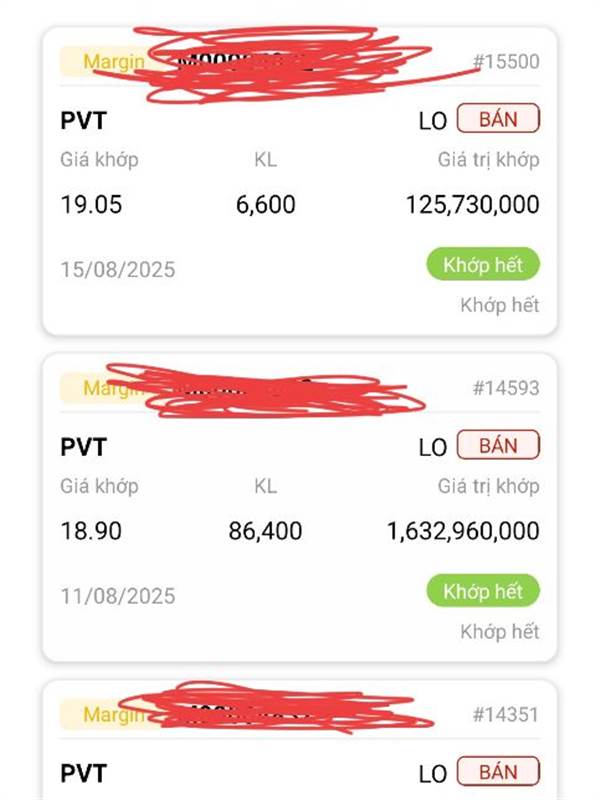Viewport: 600px width, 800px height.
Task: Open order number #15500
Action: point(506,62)
